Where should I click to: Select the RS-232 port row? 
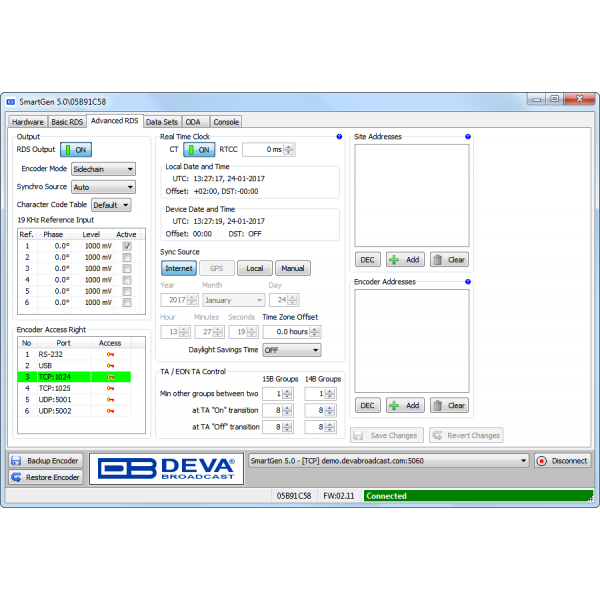(74, 354)
